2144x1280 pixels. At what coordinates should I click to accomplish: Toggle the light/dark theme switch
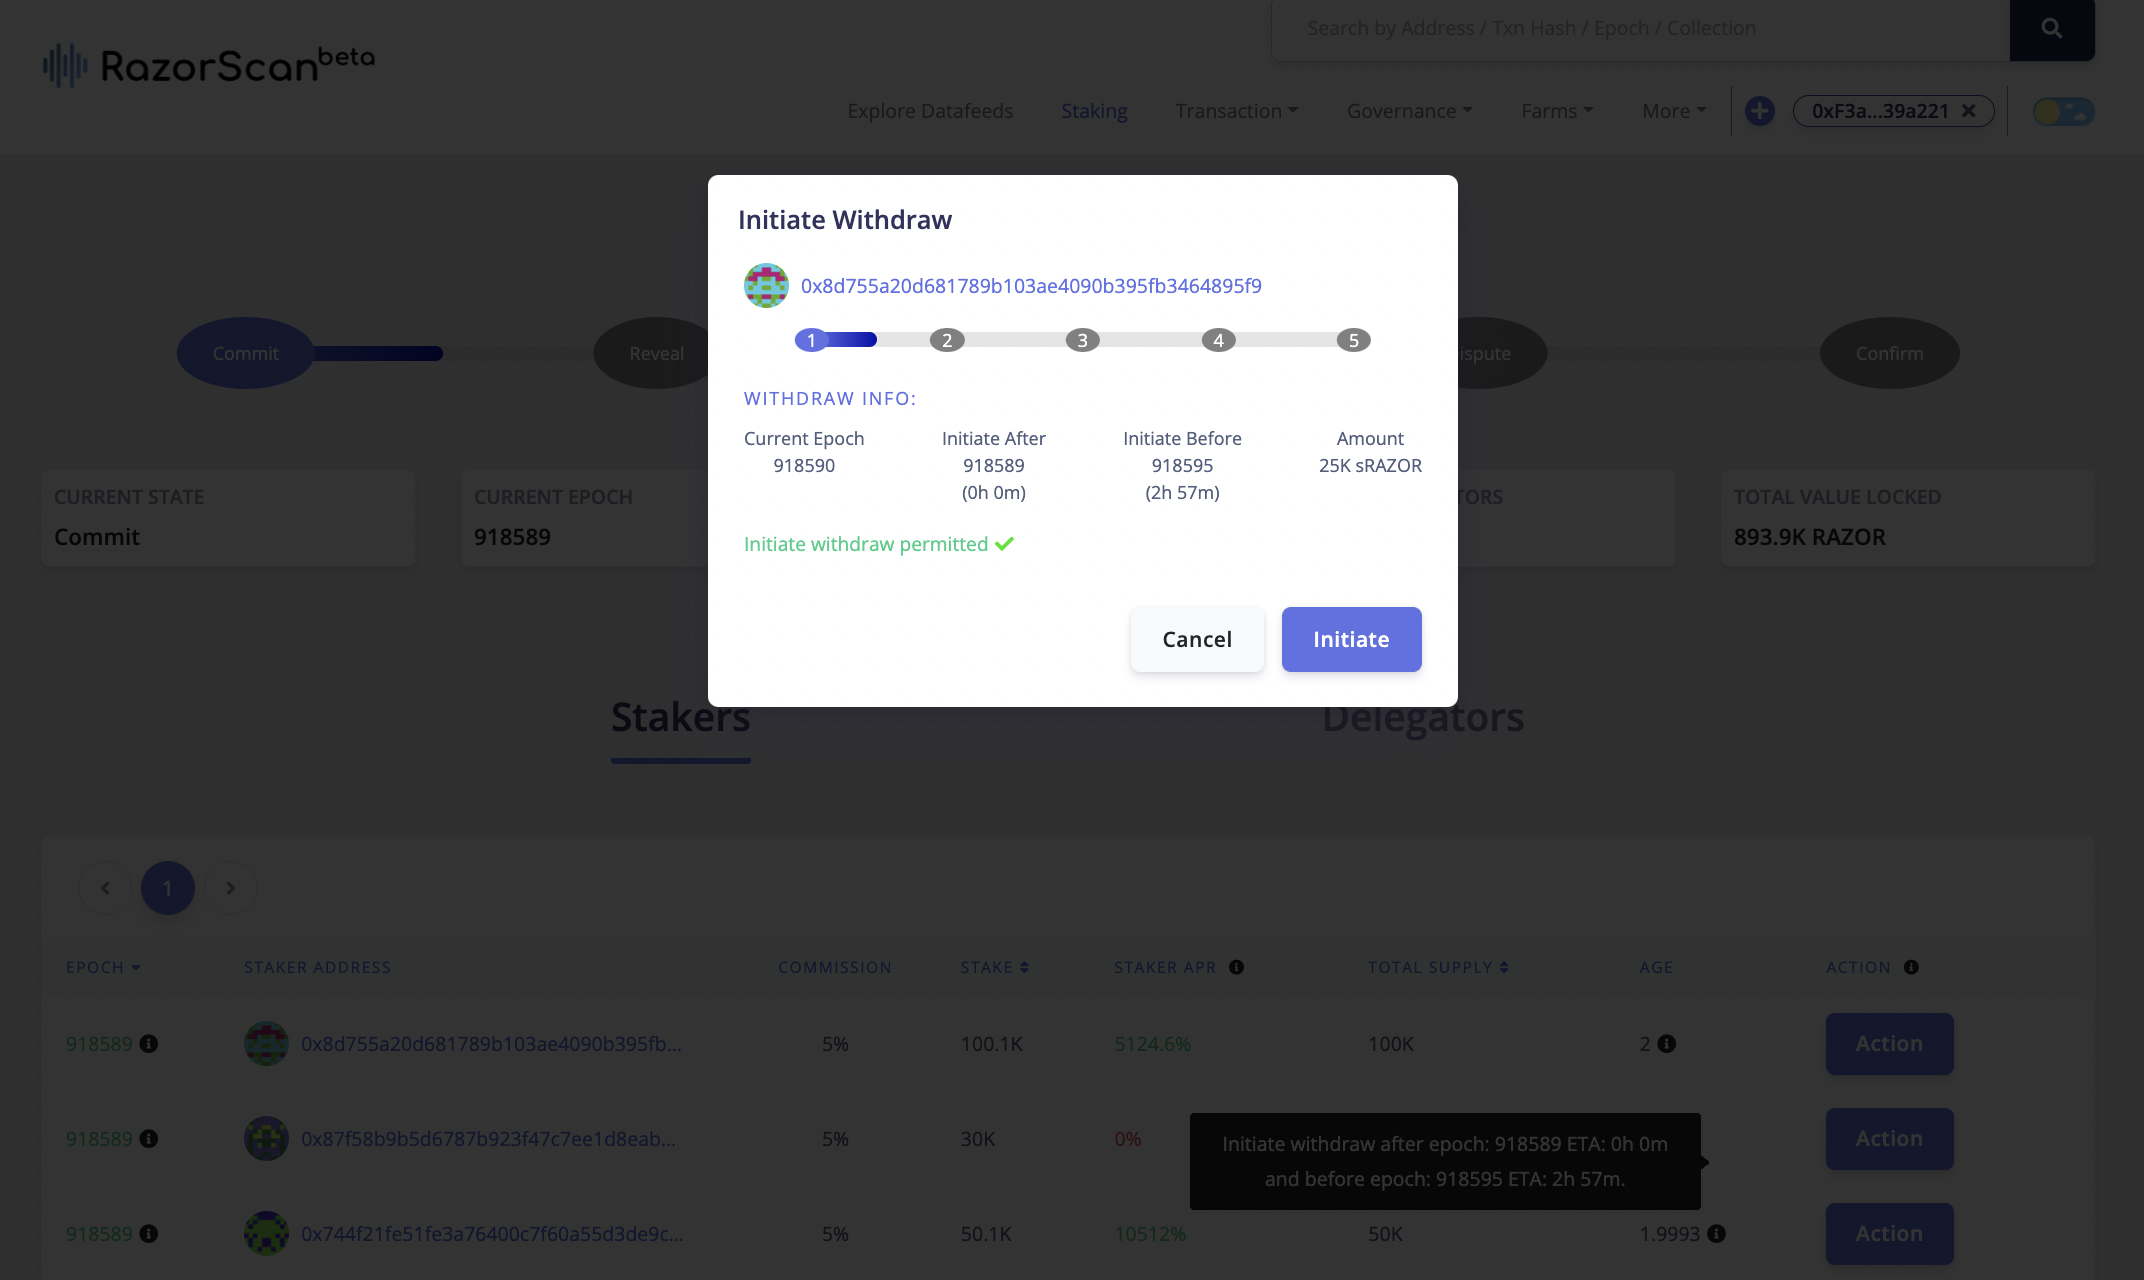[2062, 112]
